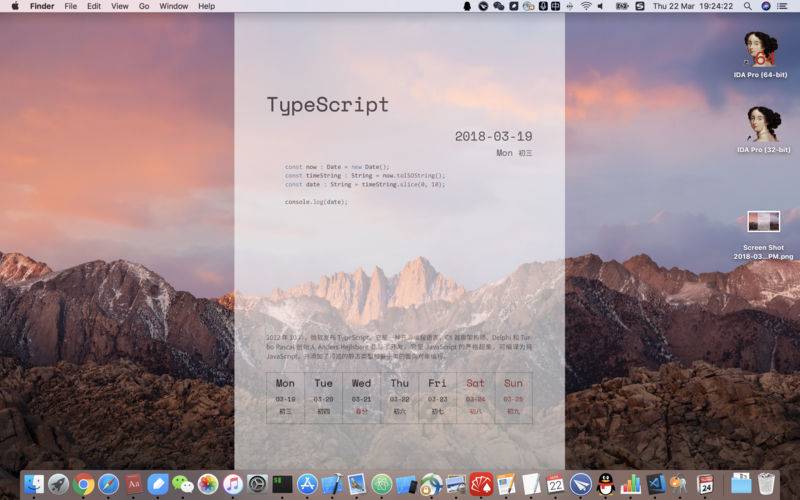800x500 pixels.
Task: Open Numbers chart app in Dock
Action: 631,484
